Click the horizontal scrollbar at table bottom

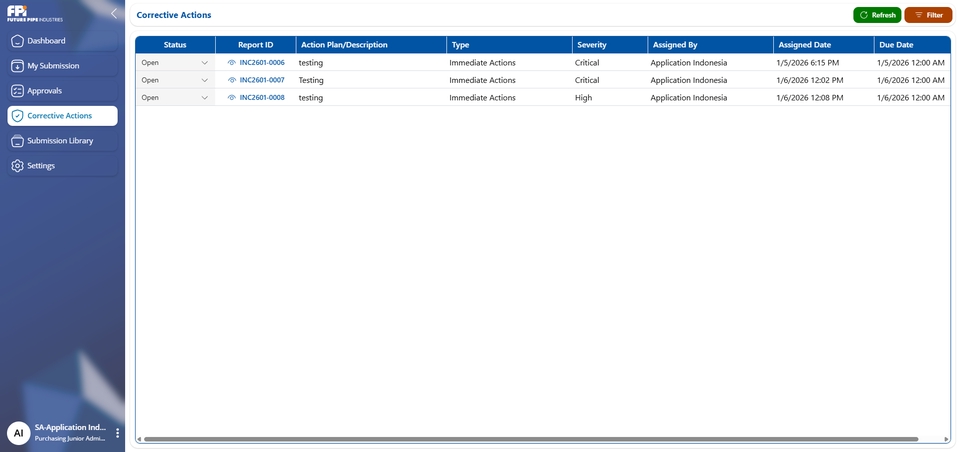point(530,439)
